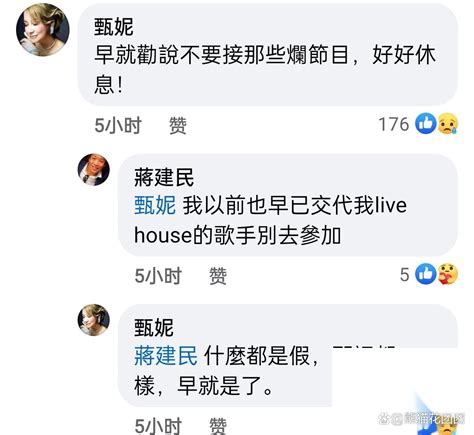View the 5 reactions count on 蔣建民's reply
The height and width of the screenshot is (435, 474).
tap(404, 275)
